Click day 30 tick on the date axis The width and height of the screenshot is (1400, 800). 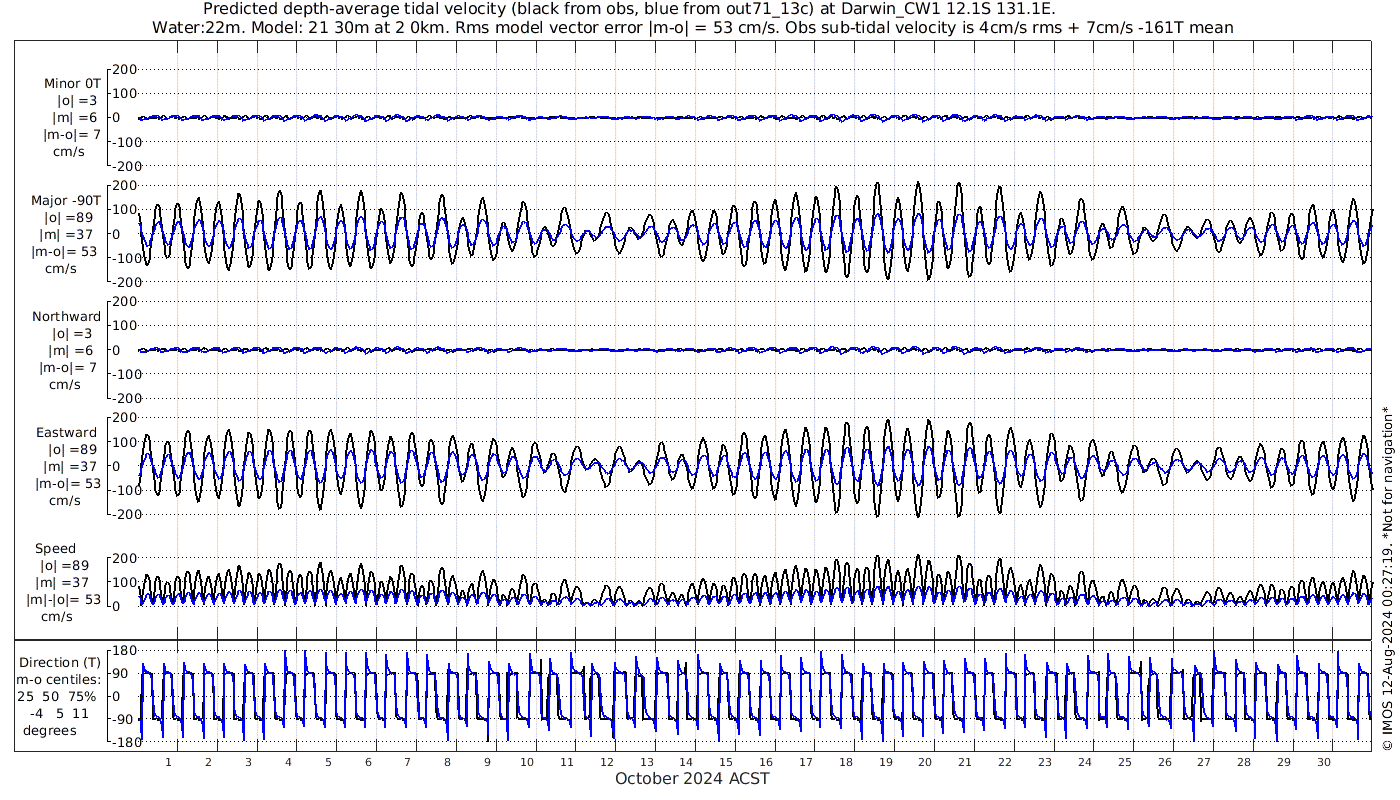click(1323, 762)
